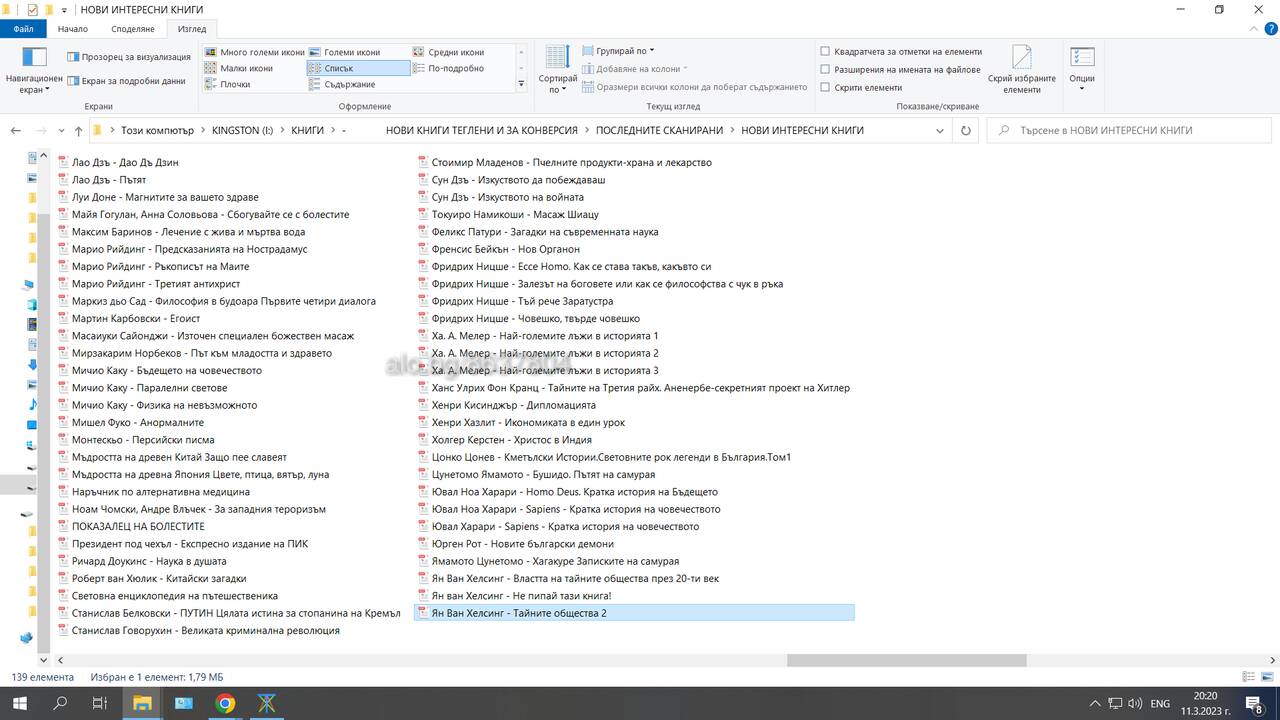Go up one folder level arrow

pos(78,130)
